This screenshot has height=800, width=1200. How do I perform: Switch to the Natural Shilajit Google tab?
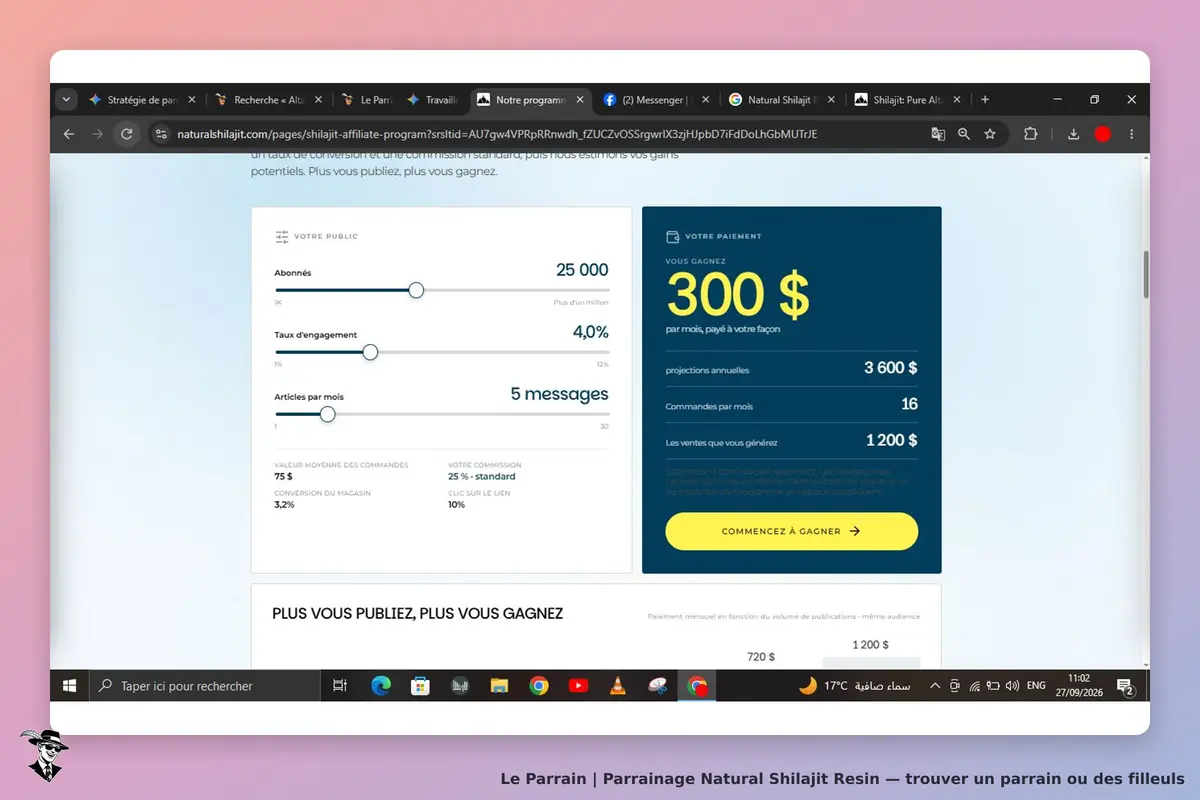click(x=783, y=100)
